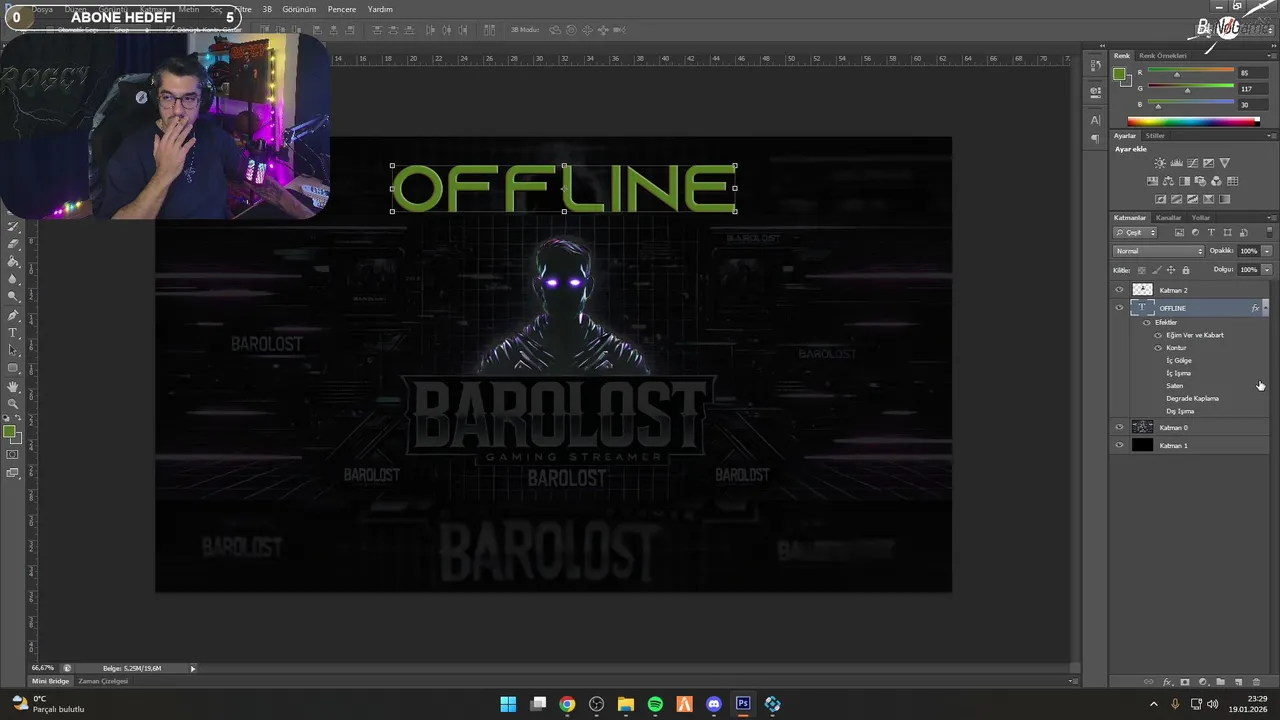Viewport: 1280px width, 720px height.
Task: Add an Exposure adjustment
Action: [x=1208, y=163]
